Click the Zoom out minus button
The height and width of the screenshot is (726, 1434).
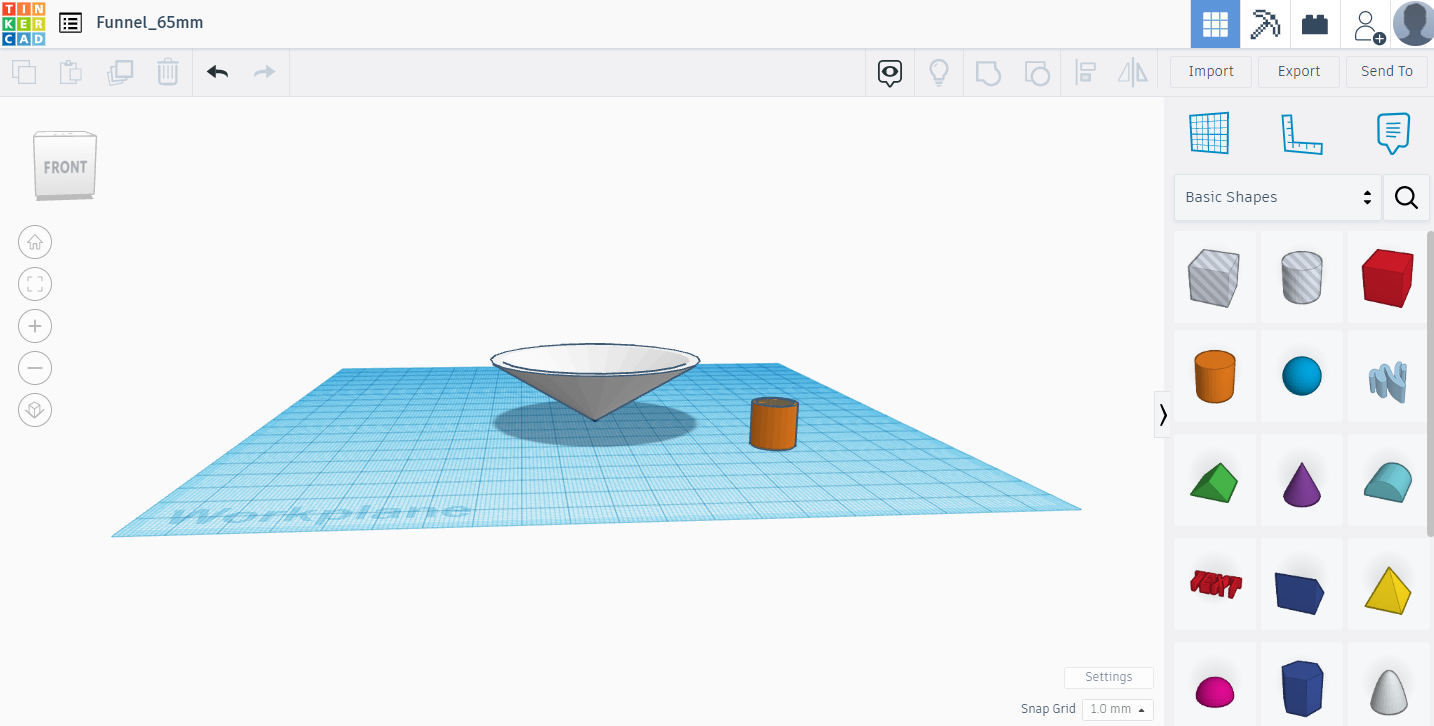click(x=35, y=368)
